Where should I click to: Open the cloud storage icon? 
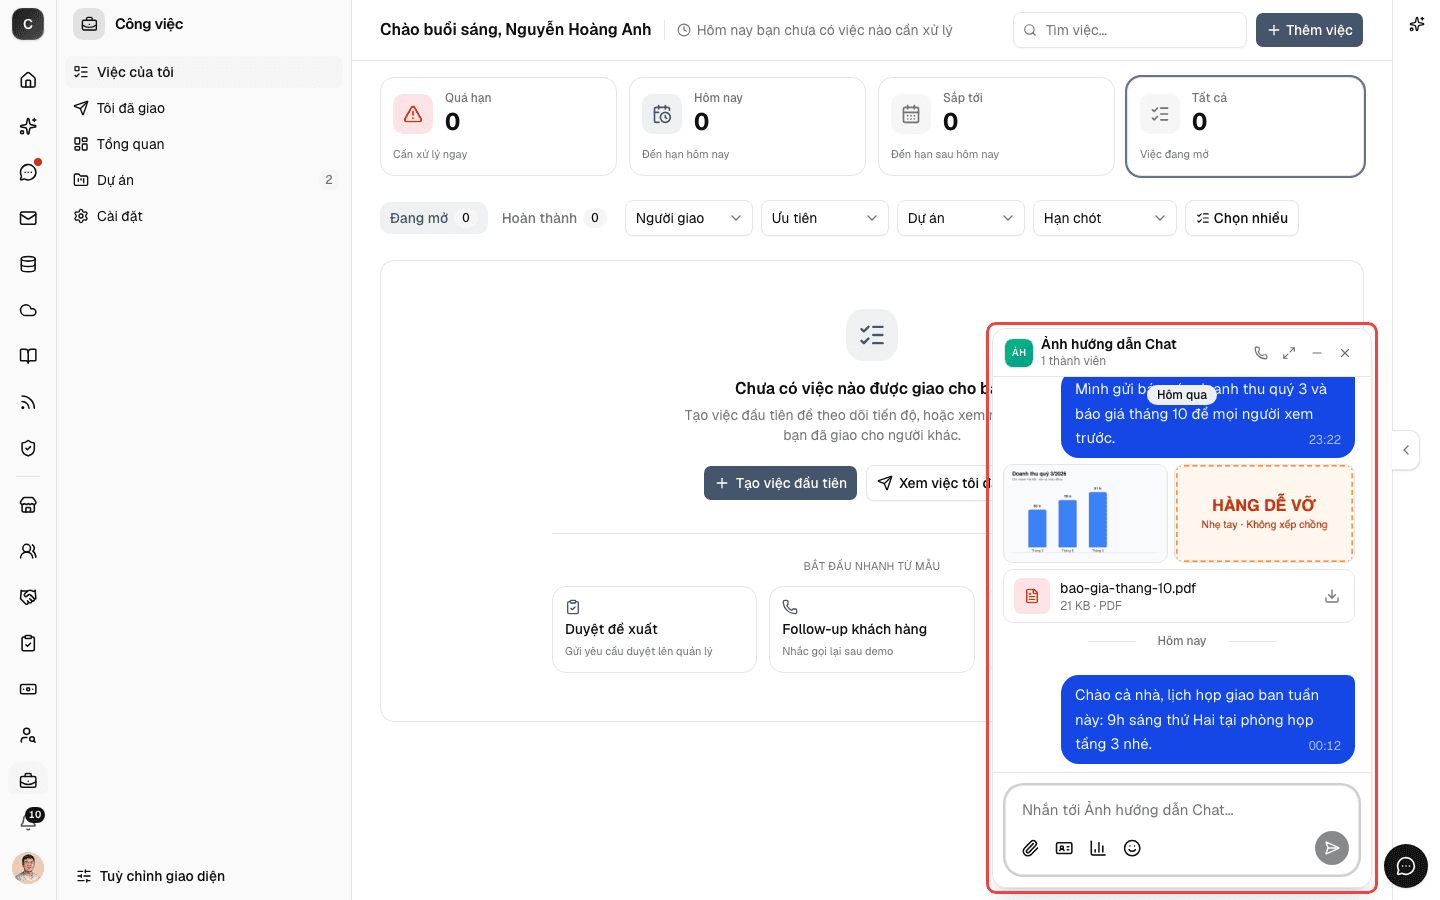(28, 310)
